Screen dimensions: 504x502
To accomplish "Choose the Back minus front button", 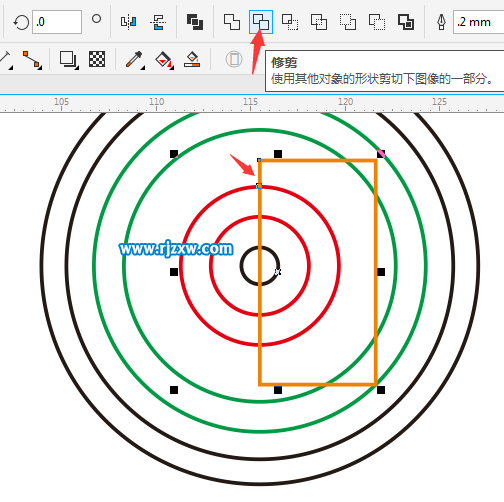I will coord(377,22).
